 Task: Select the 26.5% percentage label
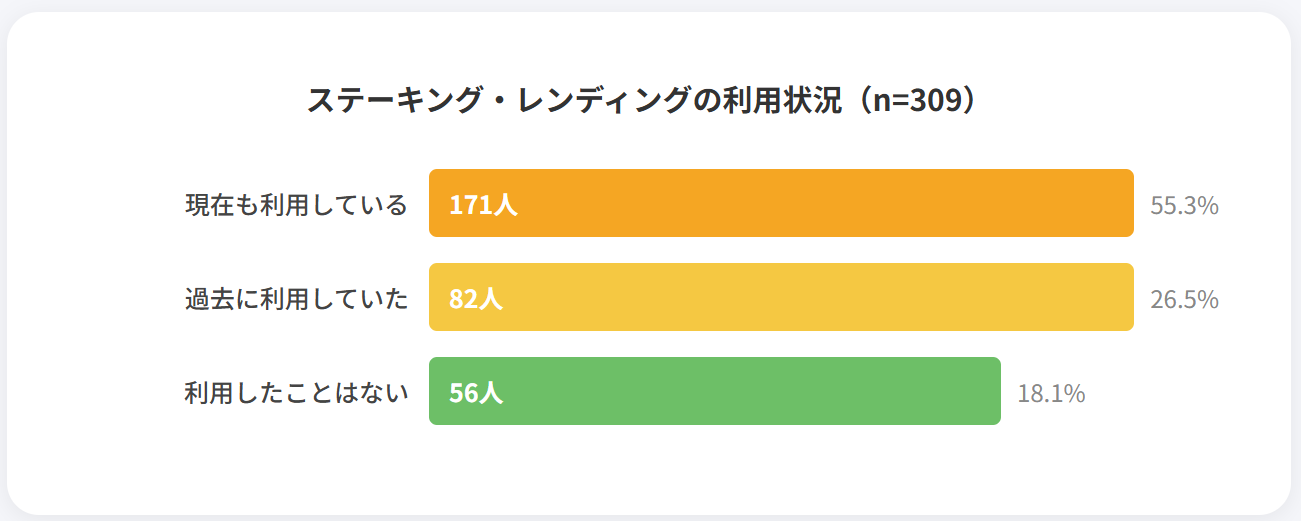point(1184,299)
